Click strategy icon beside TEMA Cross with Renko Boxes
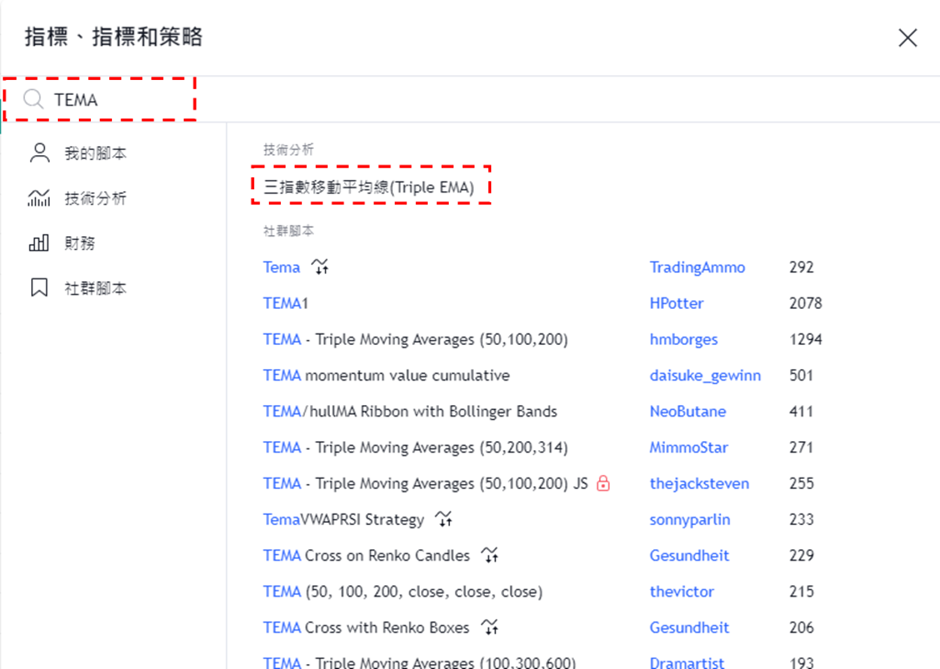Image resolution: width=940 pixels, height=669 pixels. [489, 627]
